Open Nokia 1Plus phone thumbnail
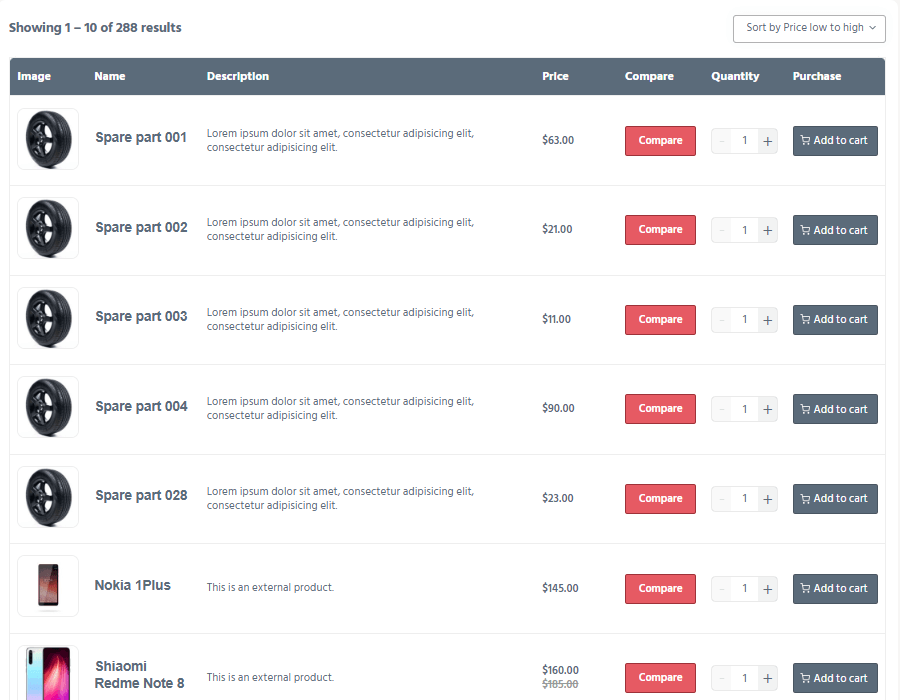The width and height of the screenshot is (900, 700). [x=48, y=586]
